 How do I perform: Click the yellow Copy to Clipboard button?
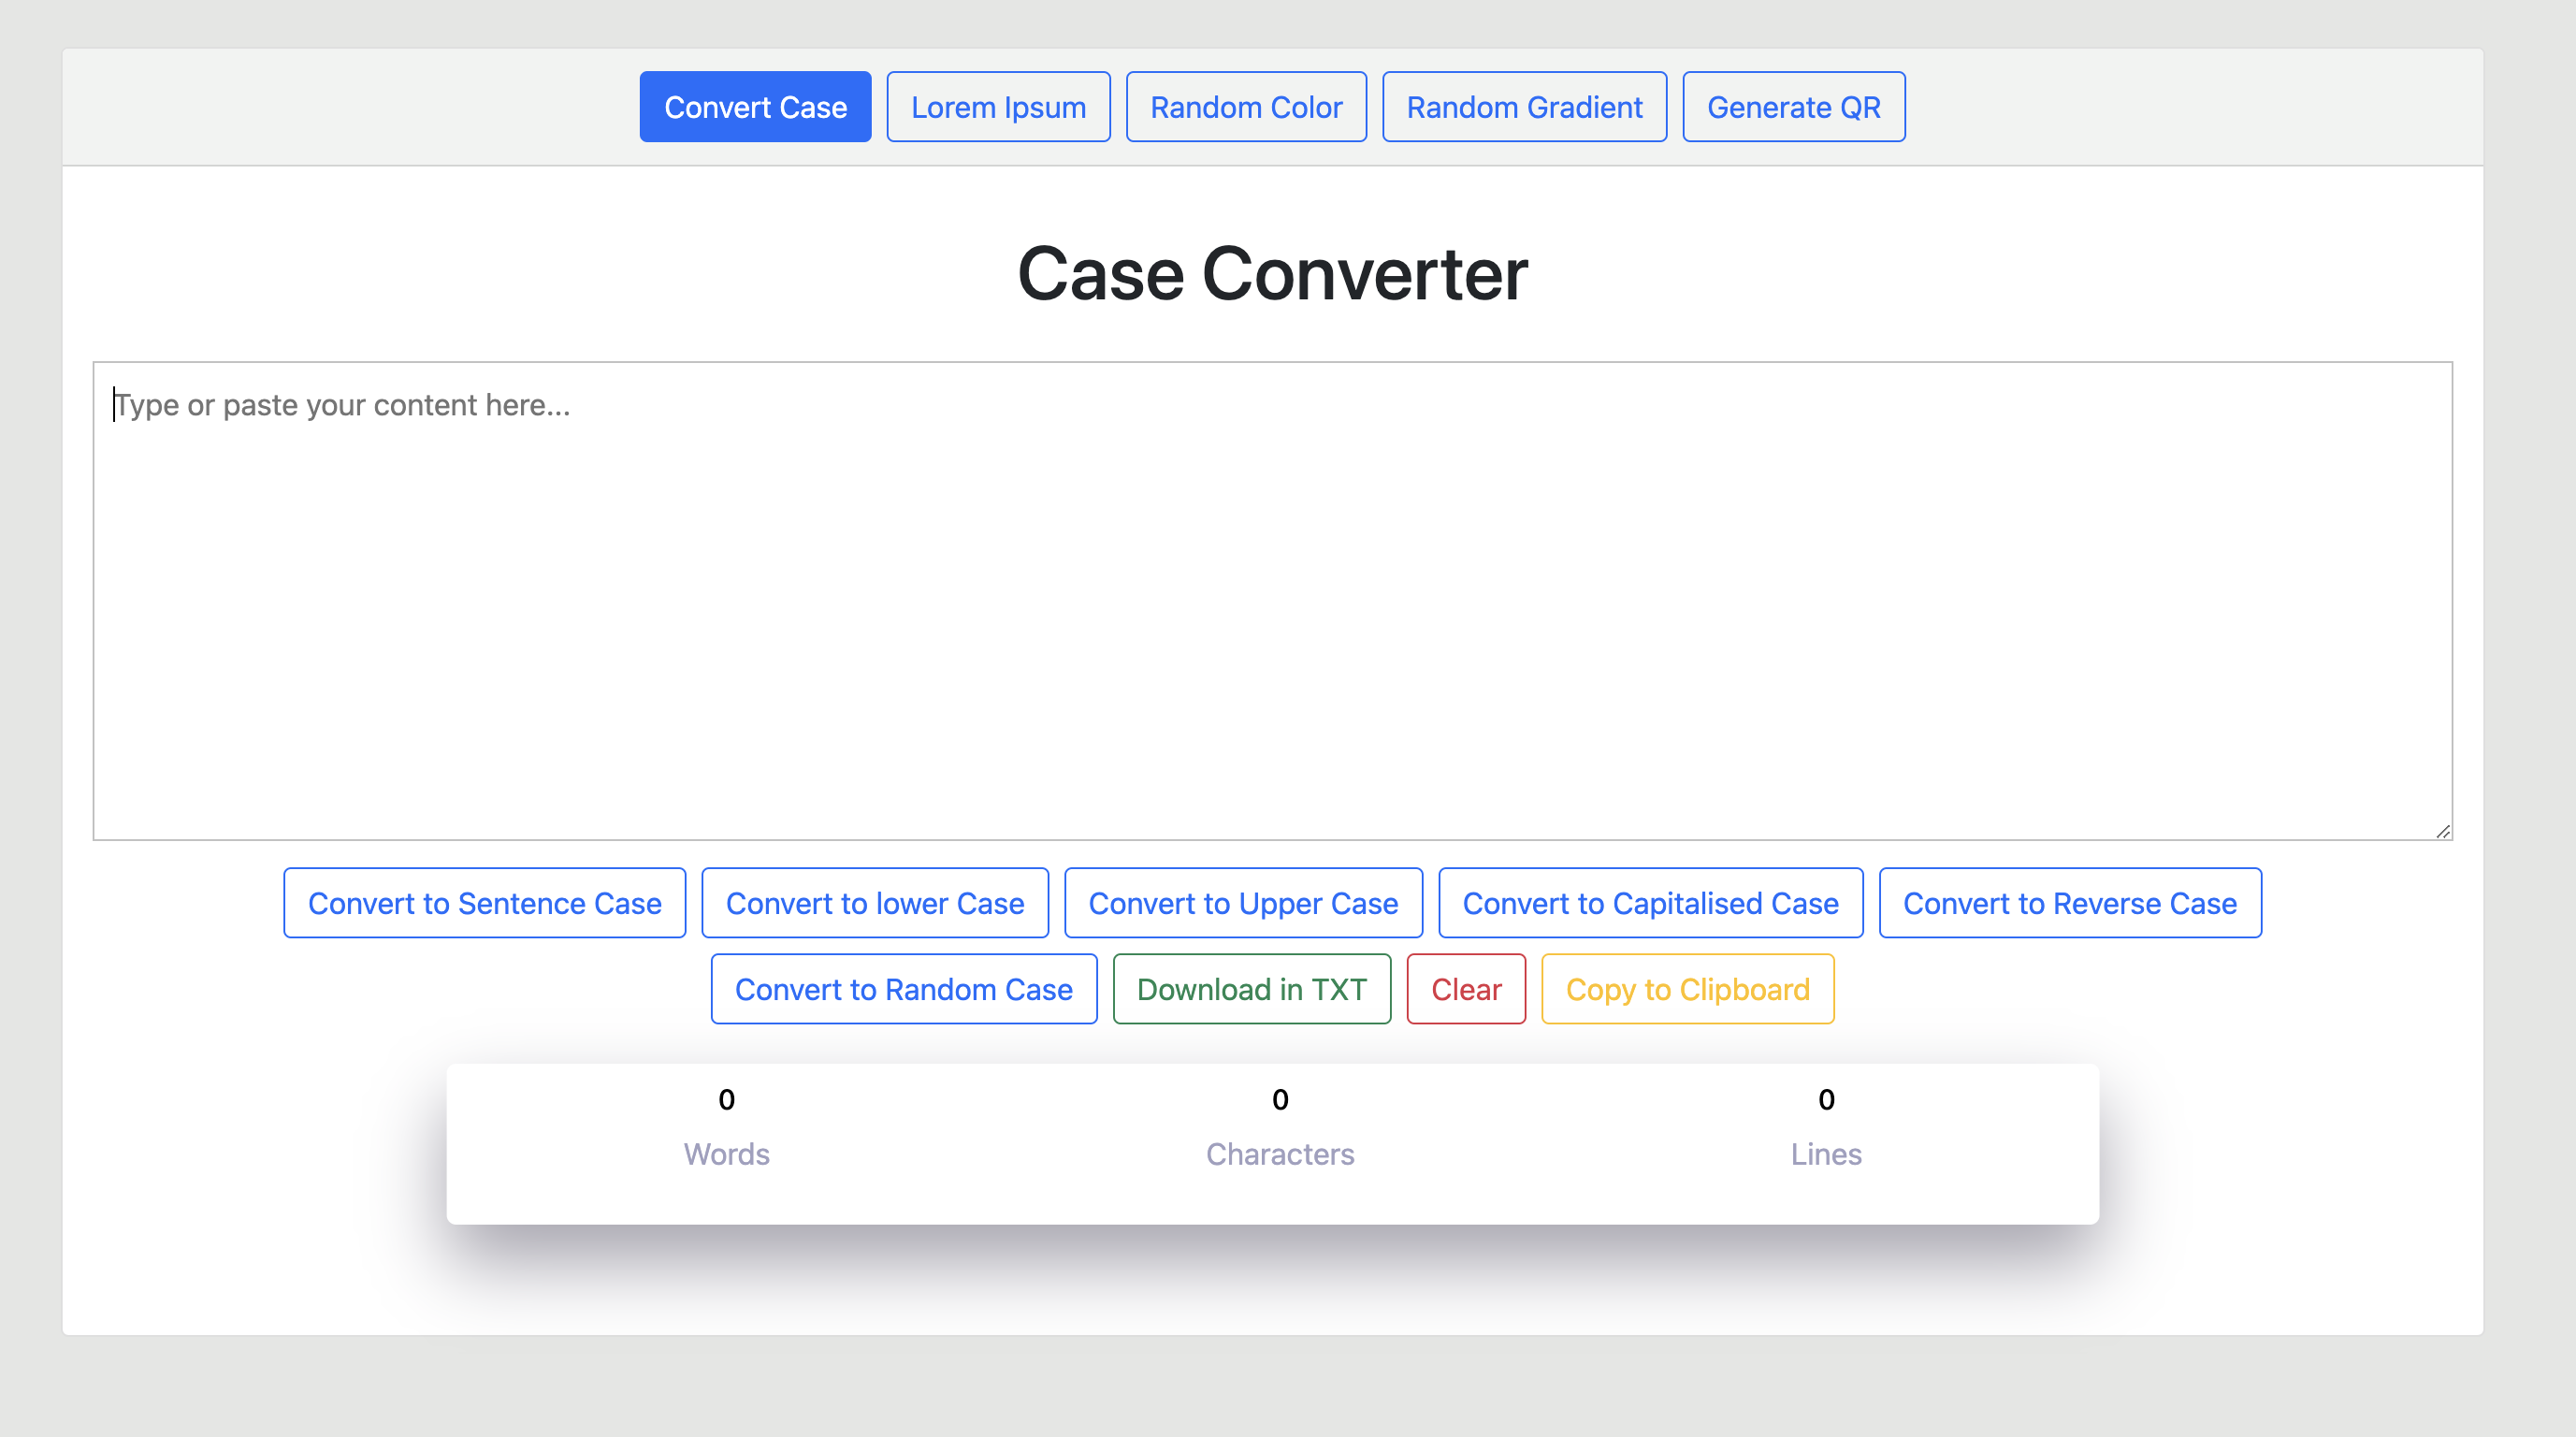pyautogui.click(x=1686, y=989)
